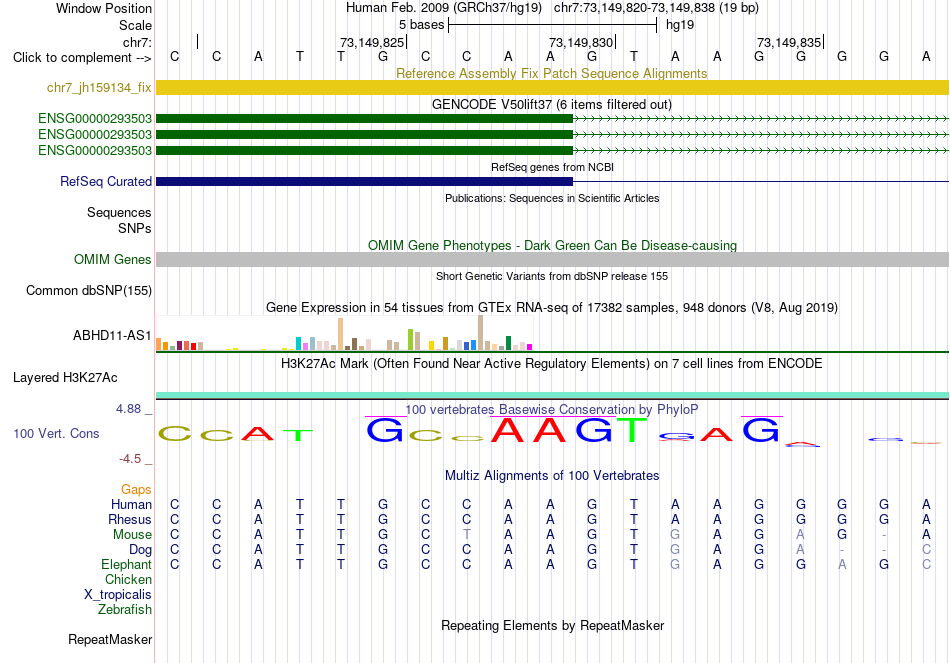Click the 'Click to complement -->' label
950x663 pixels.
click(x=82, y=58)
